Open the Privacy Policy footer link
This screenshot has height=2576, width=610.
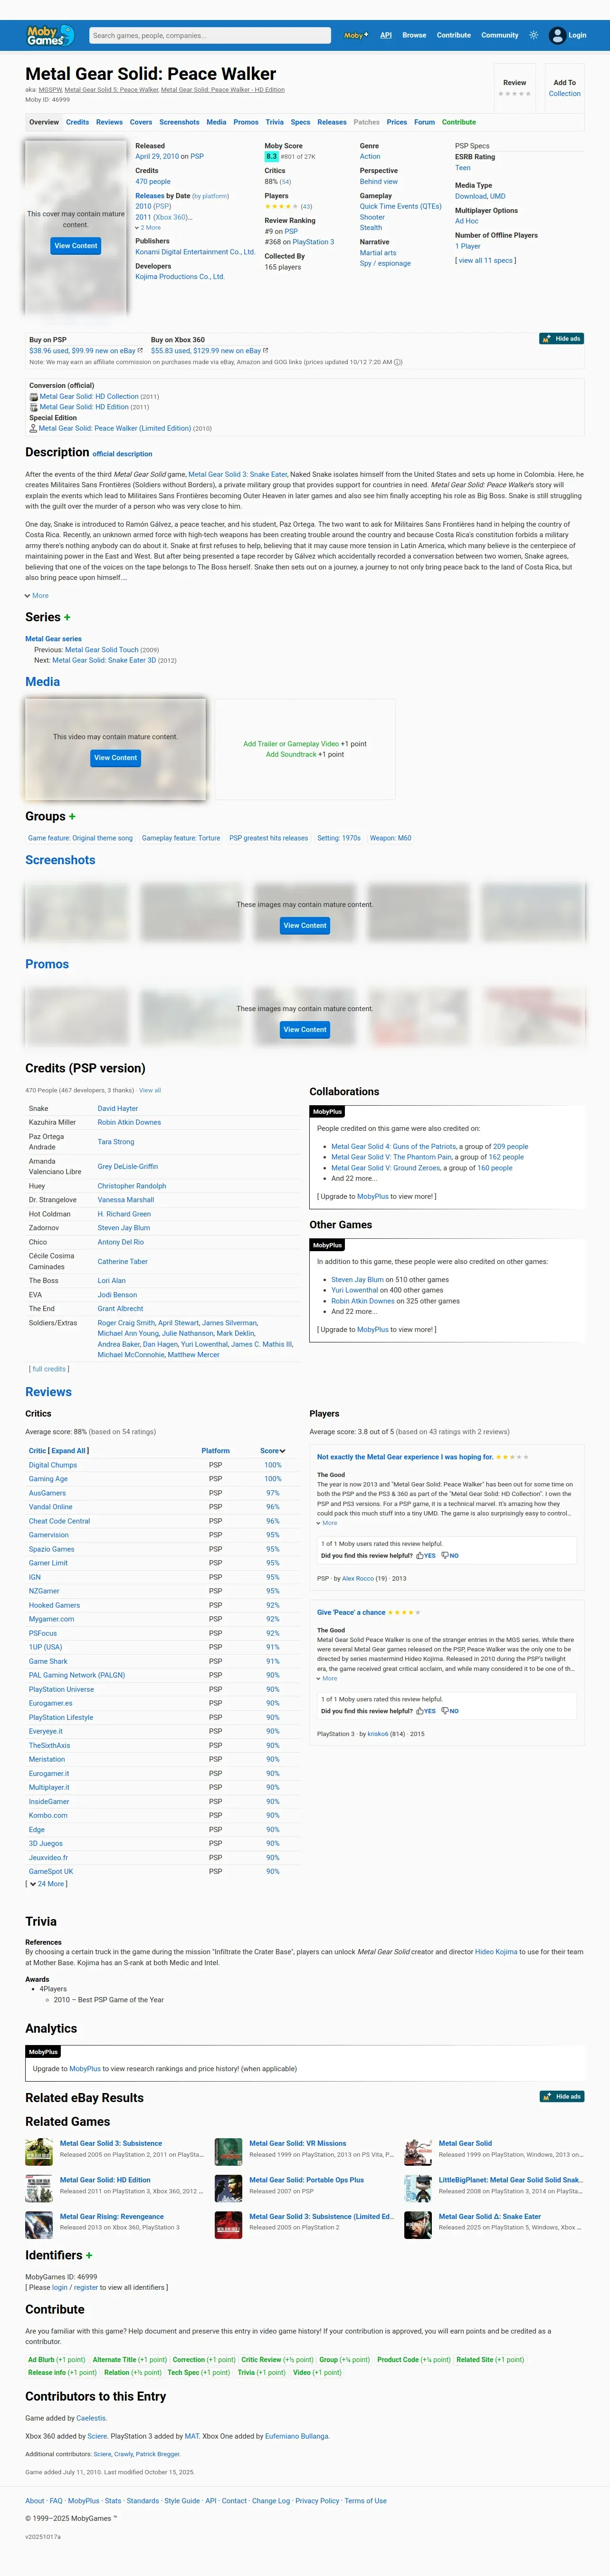pos(317,2500)
